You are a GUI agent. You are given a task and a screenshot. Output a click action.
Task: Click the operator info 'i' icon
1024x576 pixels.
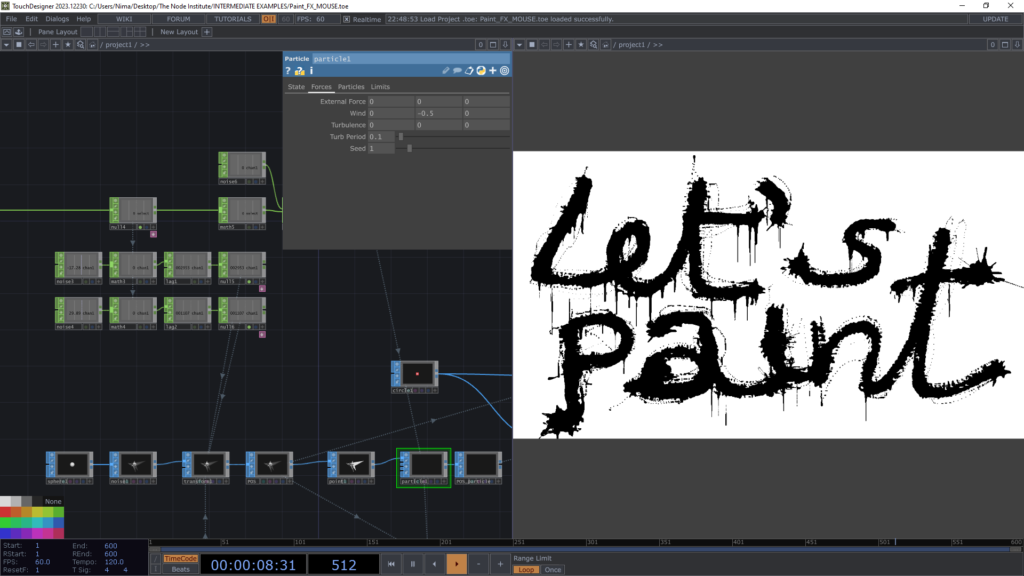[311, 71]
